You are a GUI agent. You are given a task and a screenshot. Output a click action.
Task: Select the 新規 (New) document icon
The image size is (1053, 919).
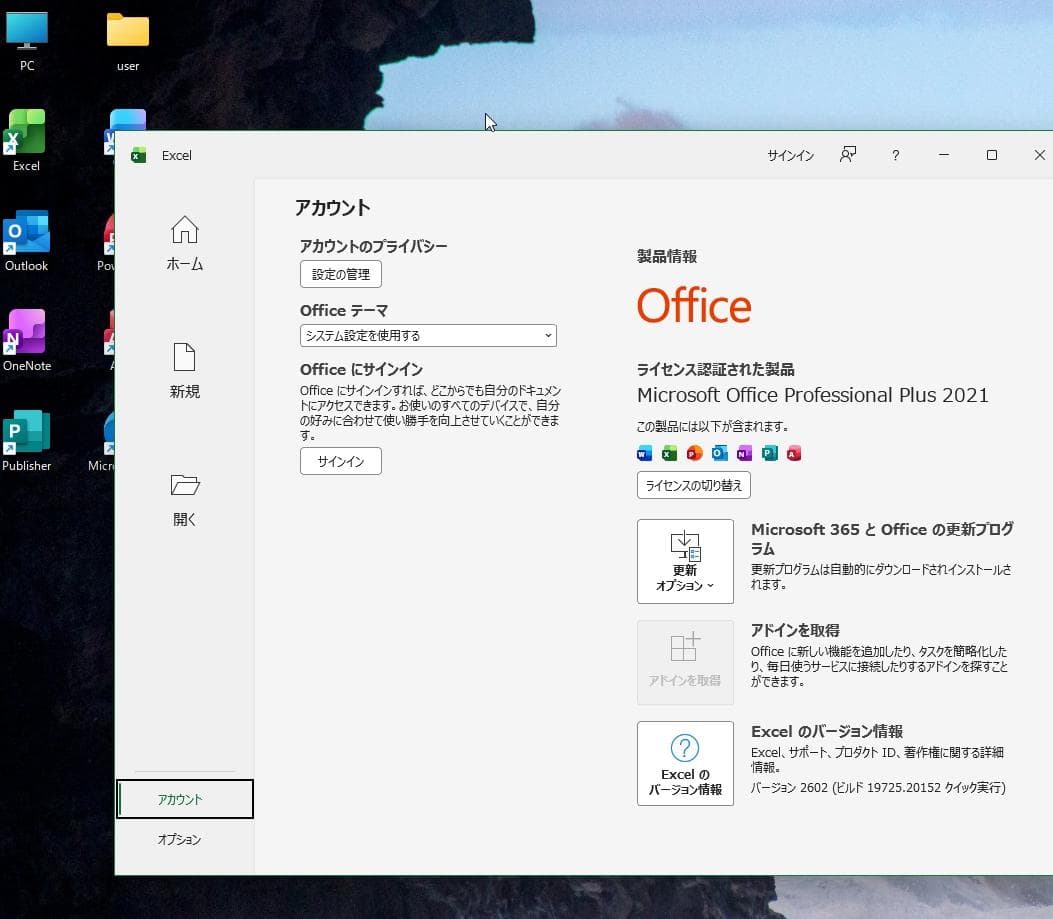(x=185, y=357)
